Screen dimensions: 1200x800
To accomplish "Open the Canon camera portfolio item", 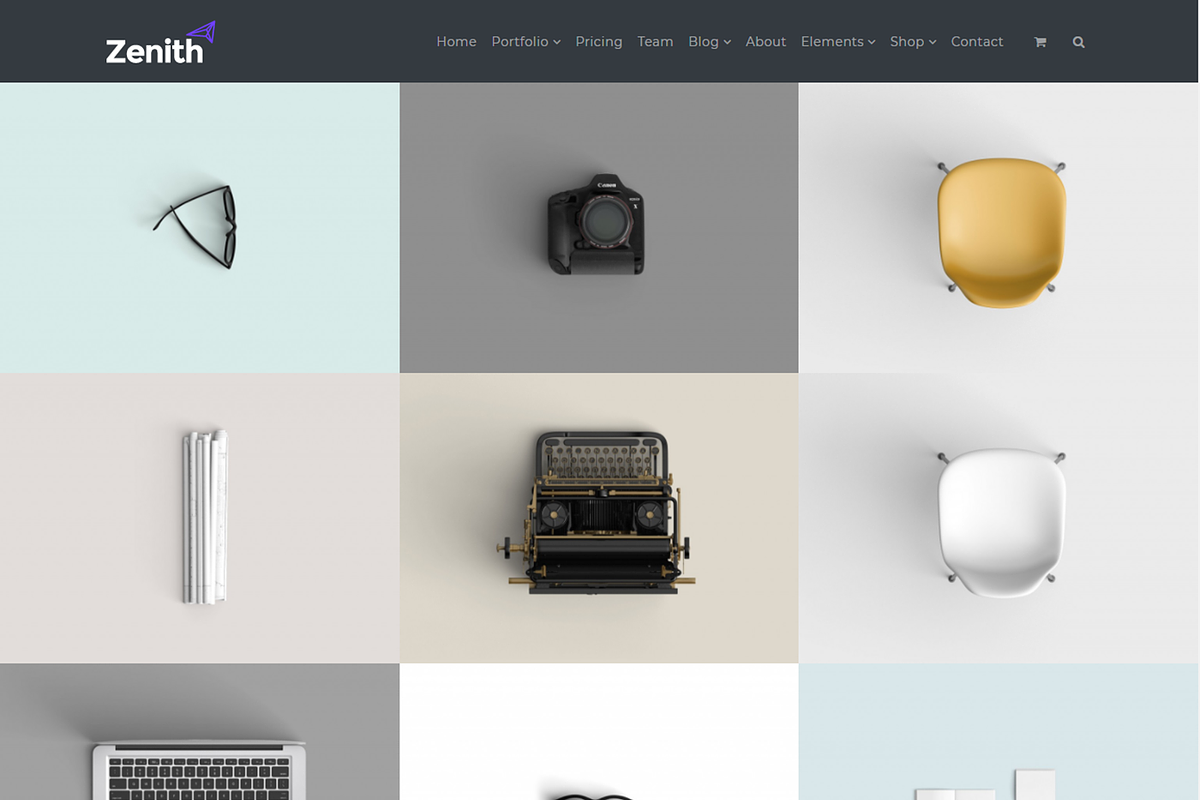I will point(599,226).
